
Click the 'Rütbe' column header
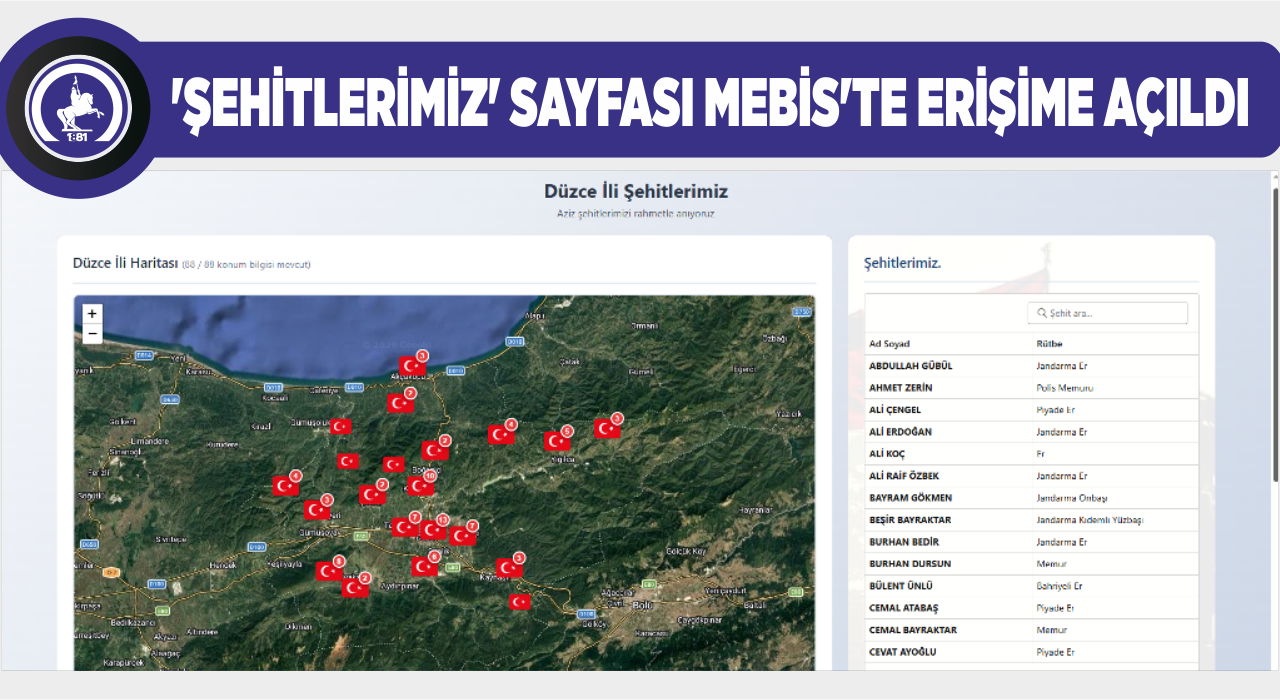click(x=1049, y=344)
